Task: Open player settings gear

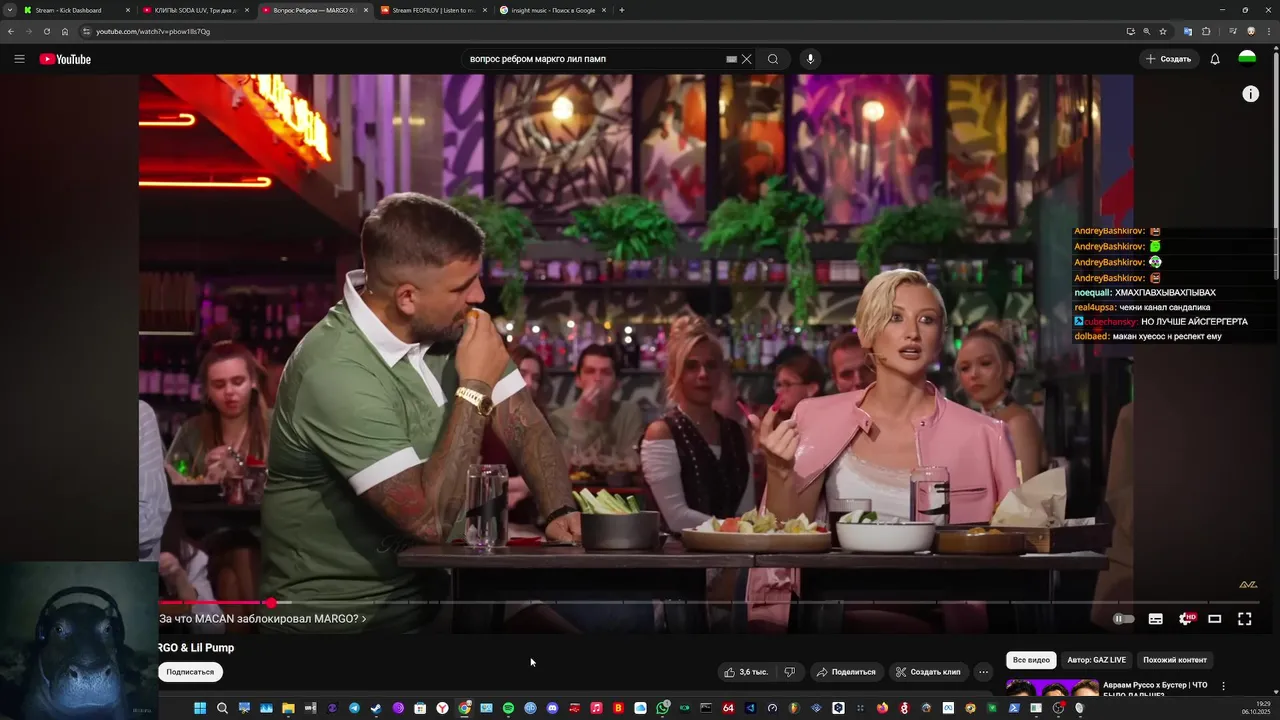Action: pos(1185,619)
